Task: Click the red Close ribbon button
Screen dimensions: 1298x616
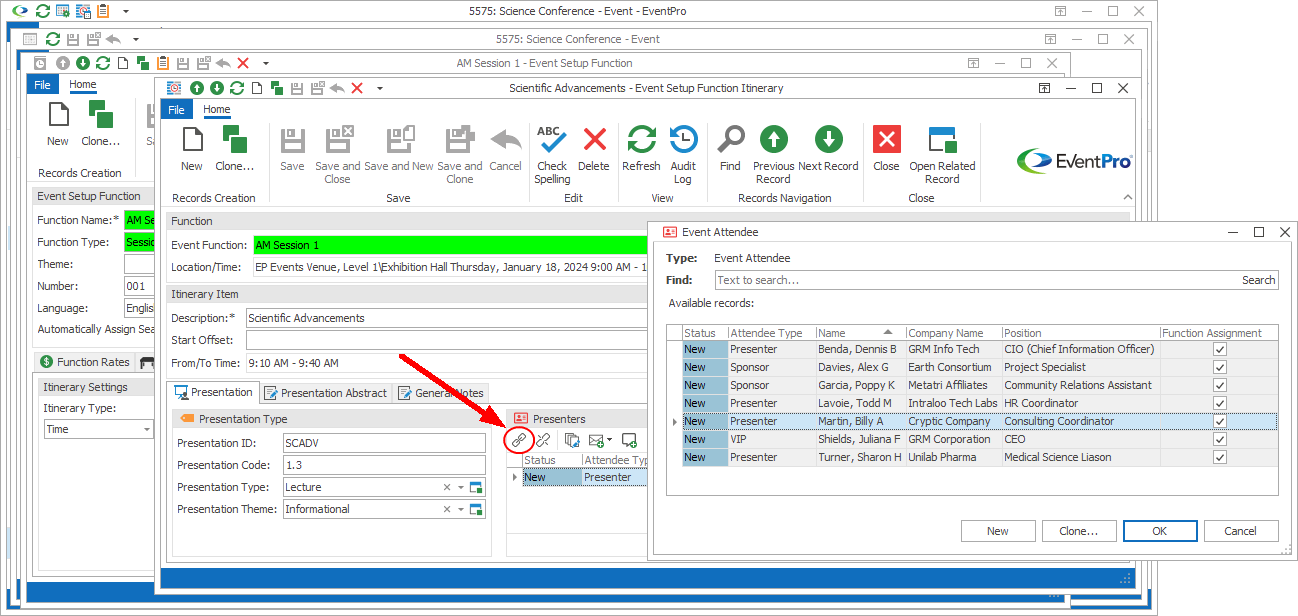Action: pos(887,149)
